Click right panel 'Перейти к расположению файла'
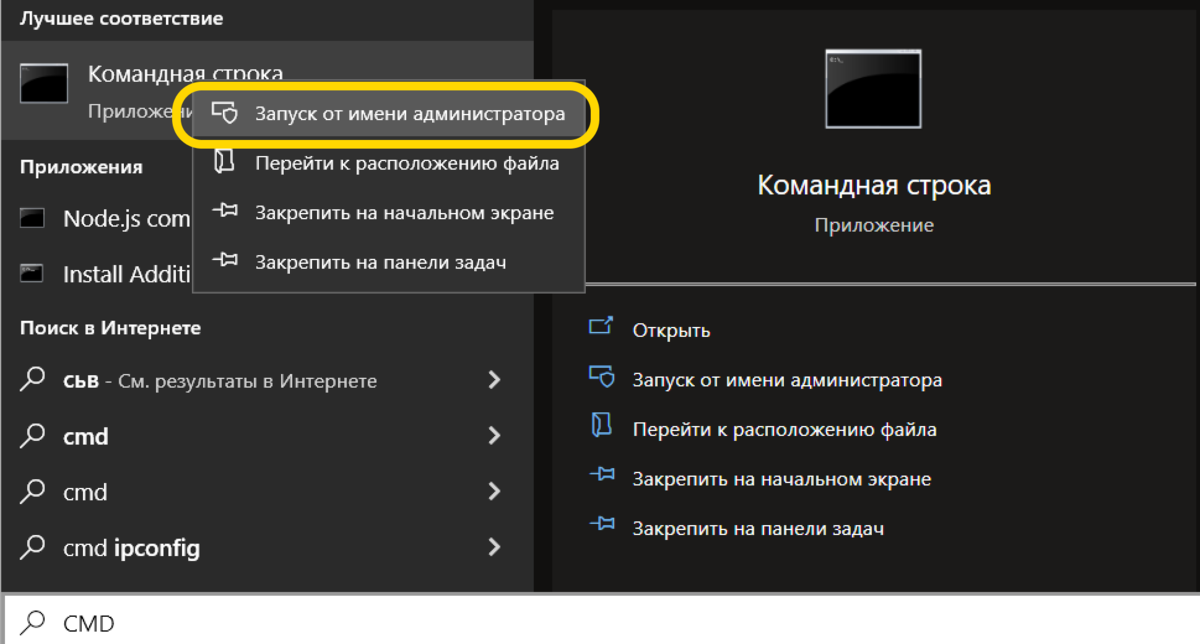The width and height of the screenshot is (1200, 644). (785, 430)
